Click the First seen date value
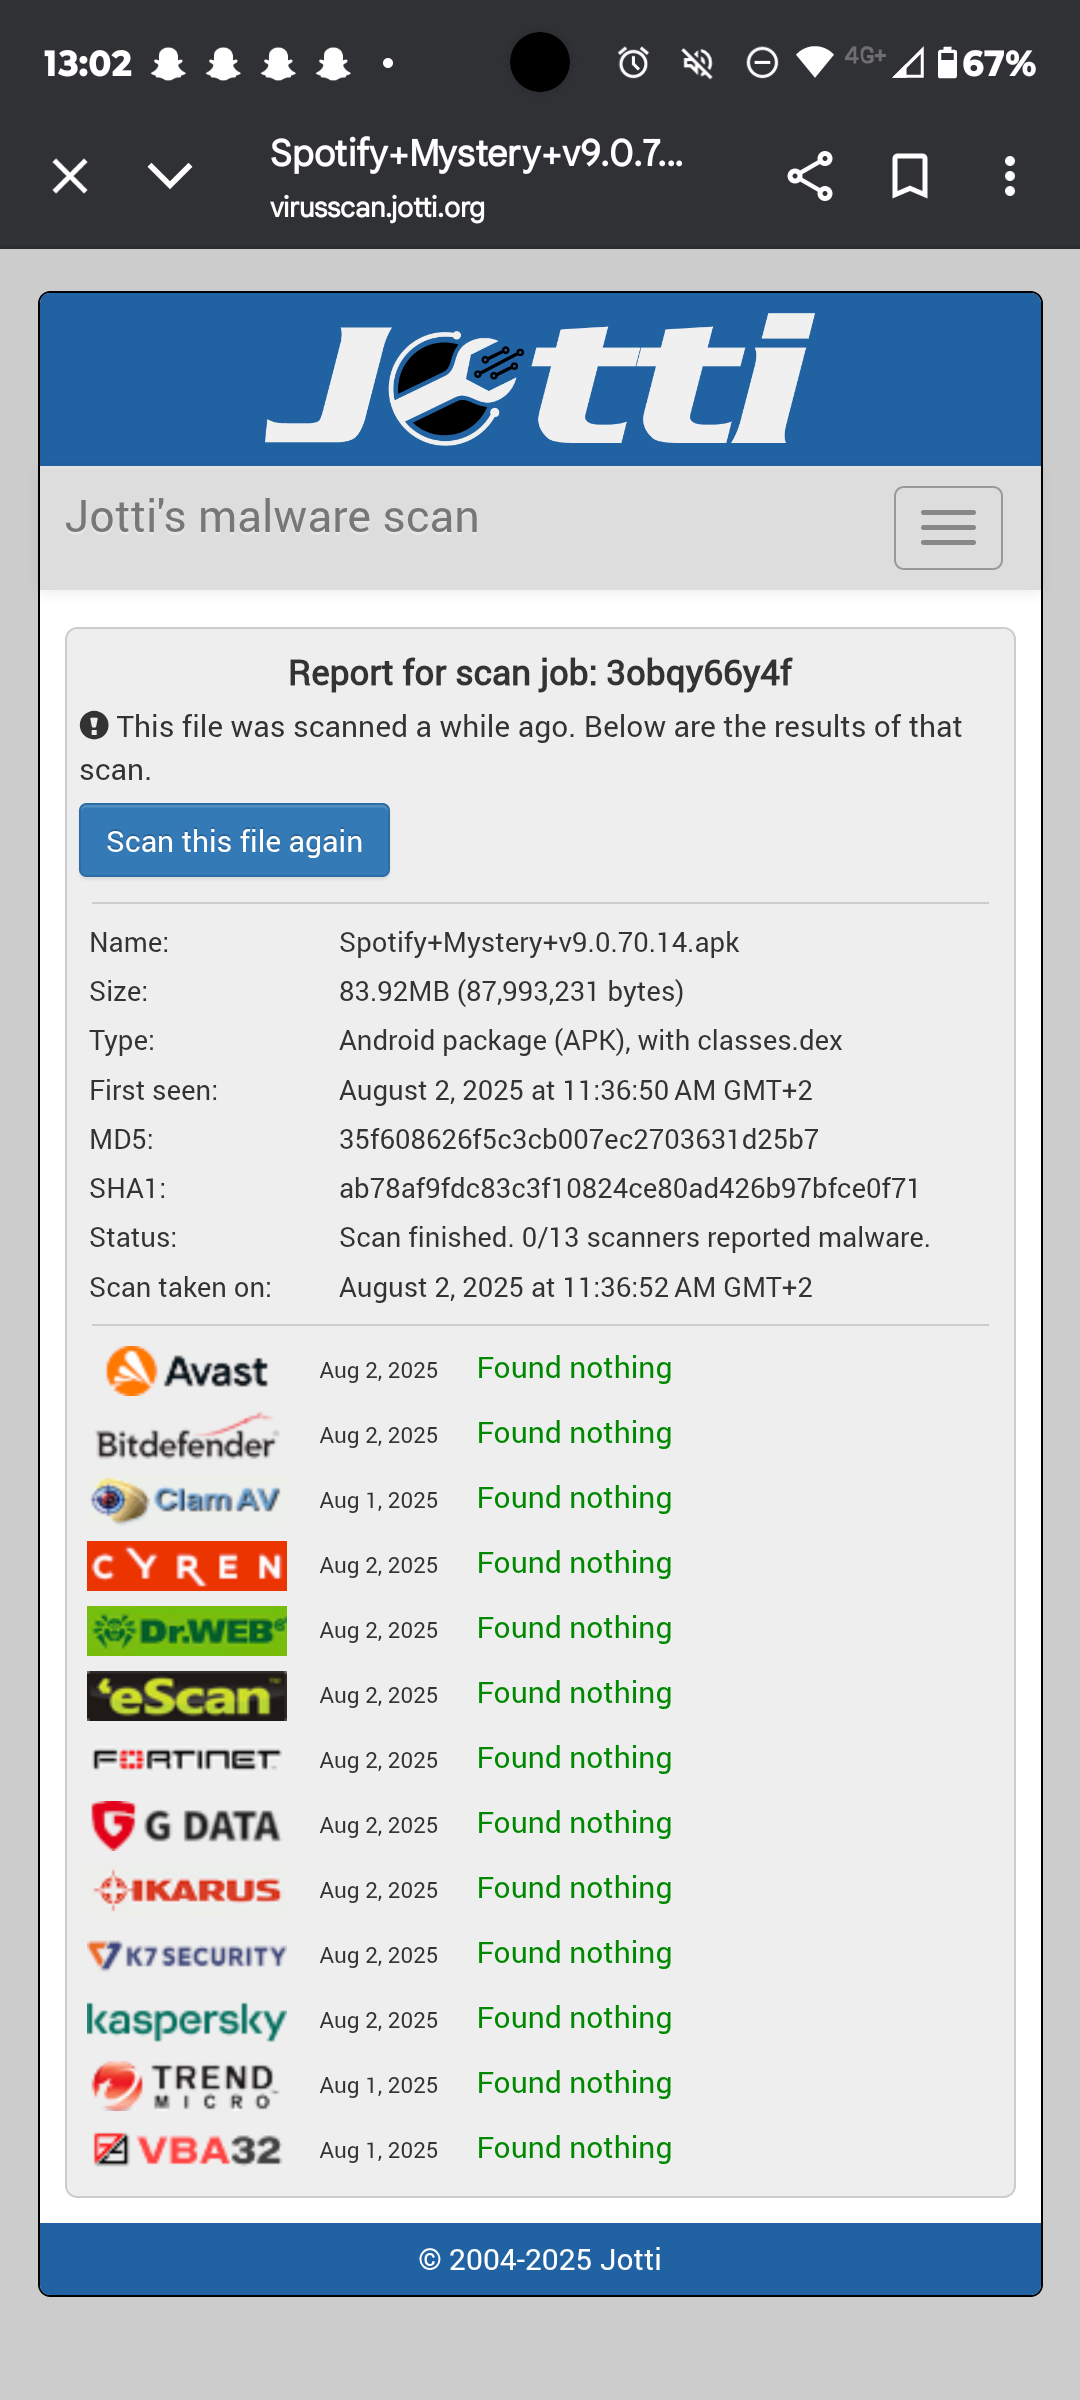1080x2400 pixels. coord(576,1091)
